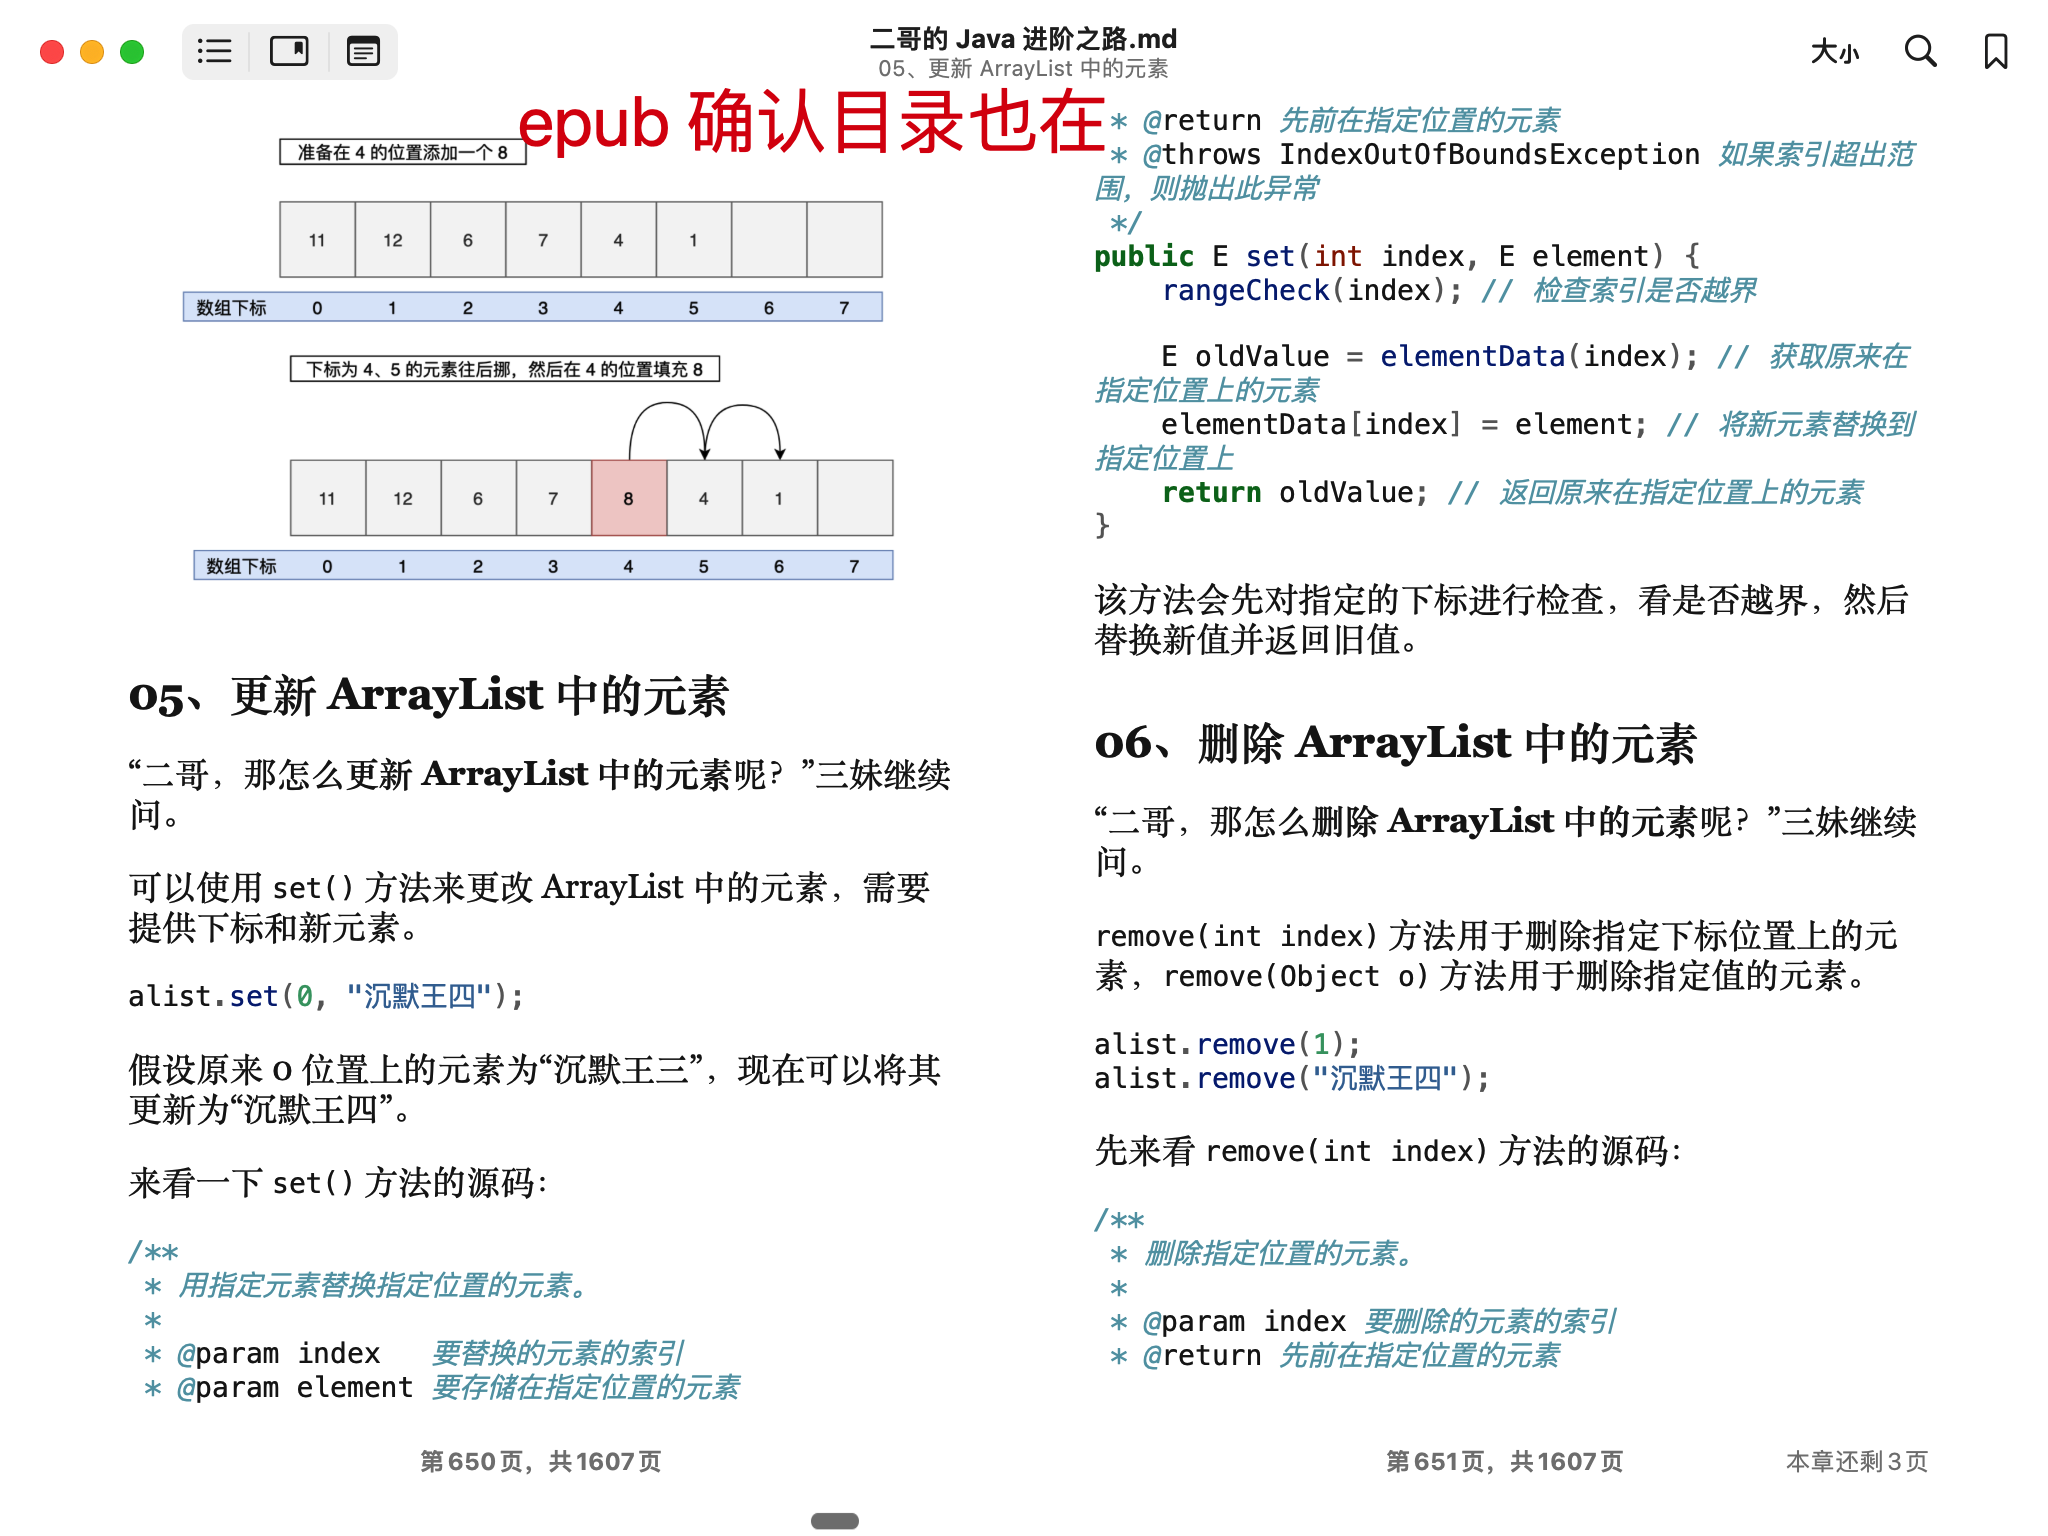Open the notes view icon
This screenshot has height=1536, width=2048.
363,51
